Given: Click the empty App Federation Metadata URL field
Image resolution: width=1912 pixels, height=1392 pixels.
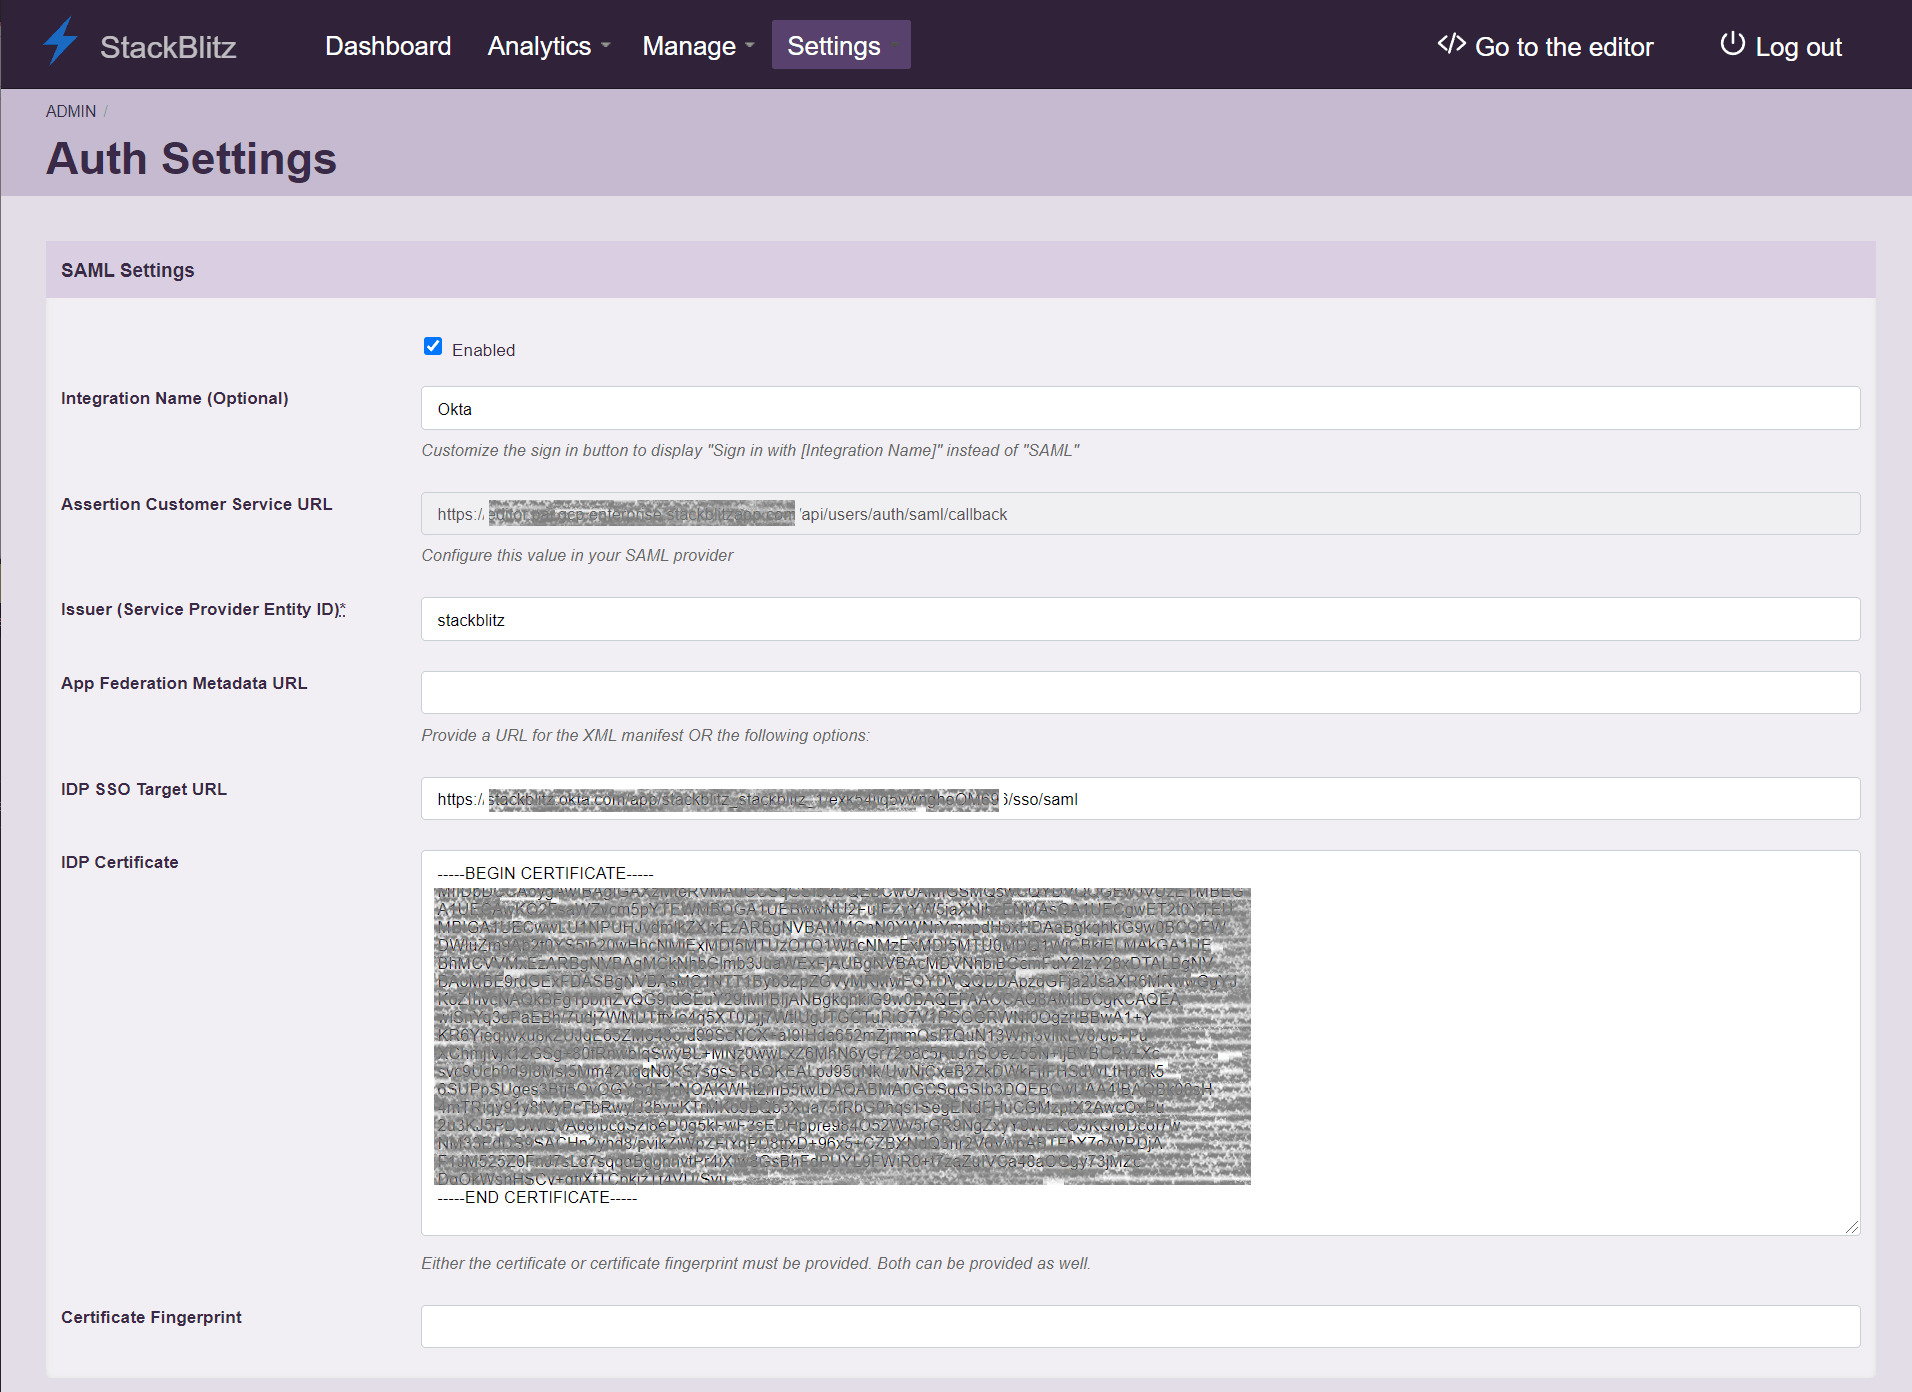Looking at the screenshot, I should coord(1138,692).
